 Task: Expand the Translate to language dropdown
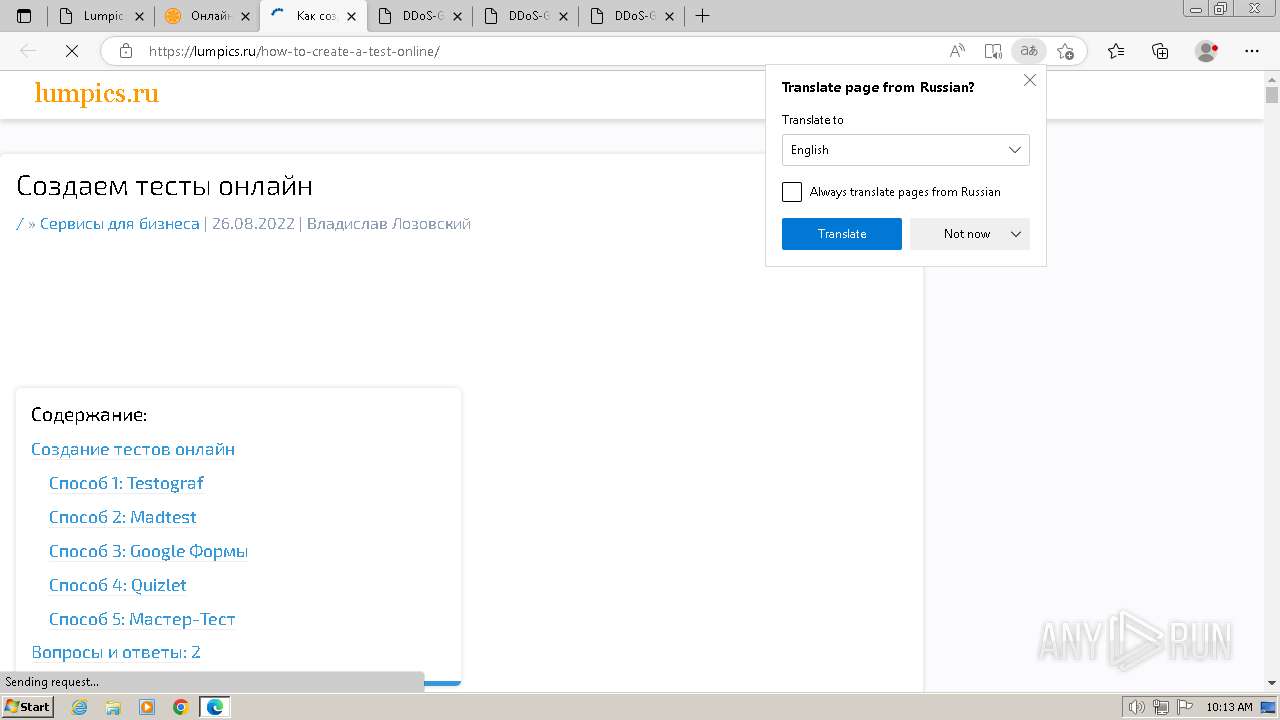(906, 150)
